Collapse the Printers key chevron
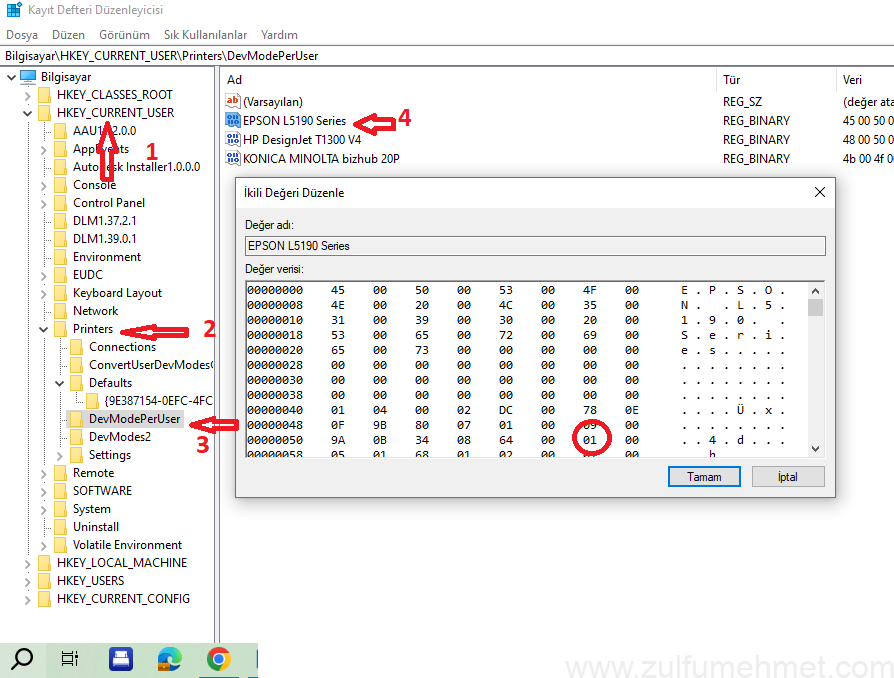This screenshot has height=678, width=894. [x=44, y=329]
